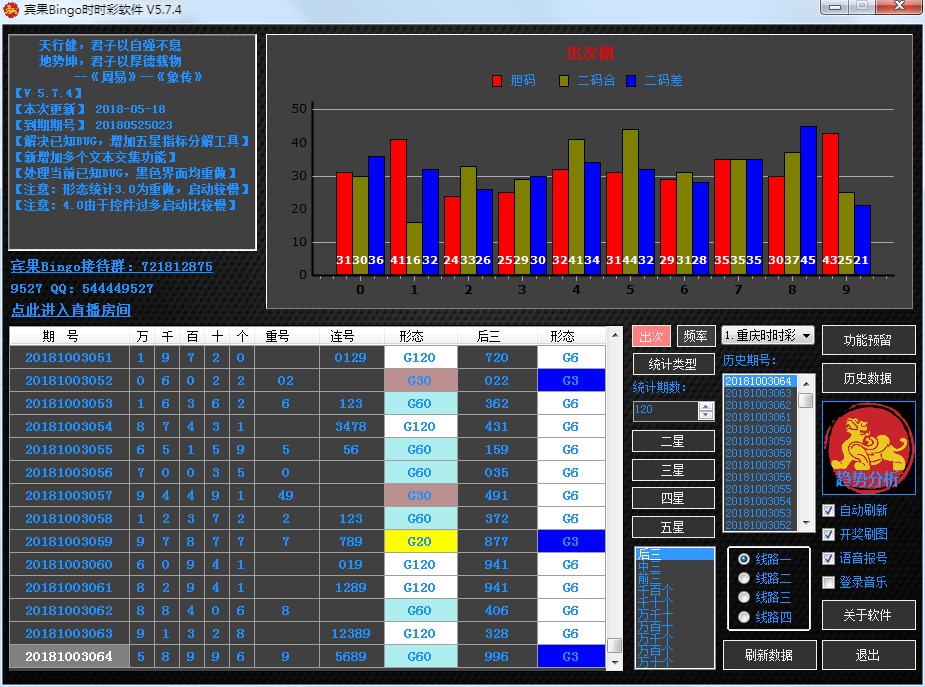Click the blue 二码差 legend swatch
925x687 pixels.
[632, 81]
